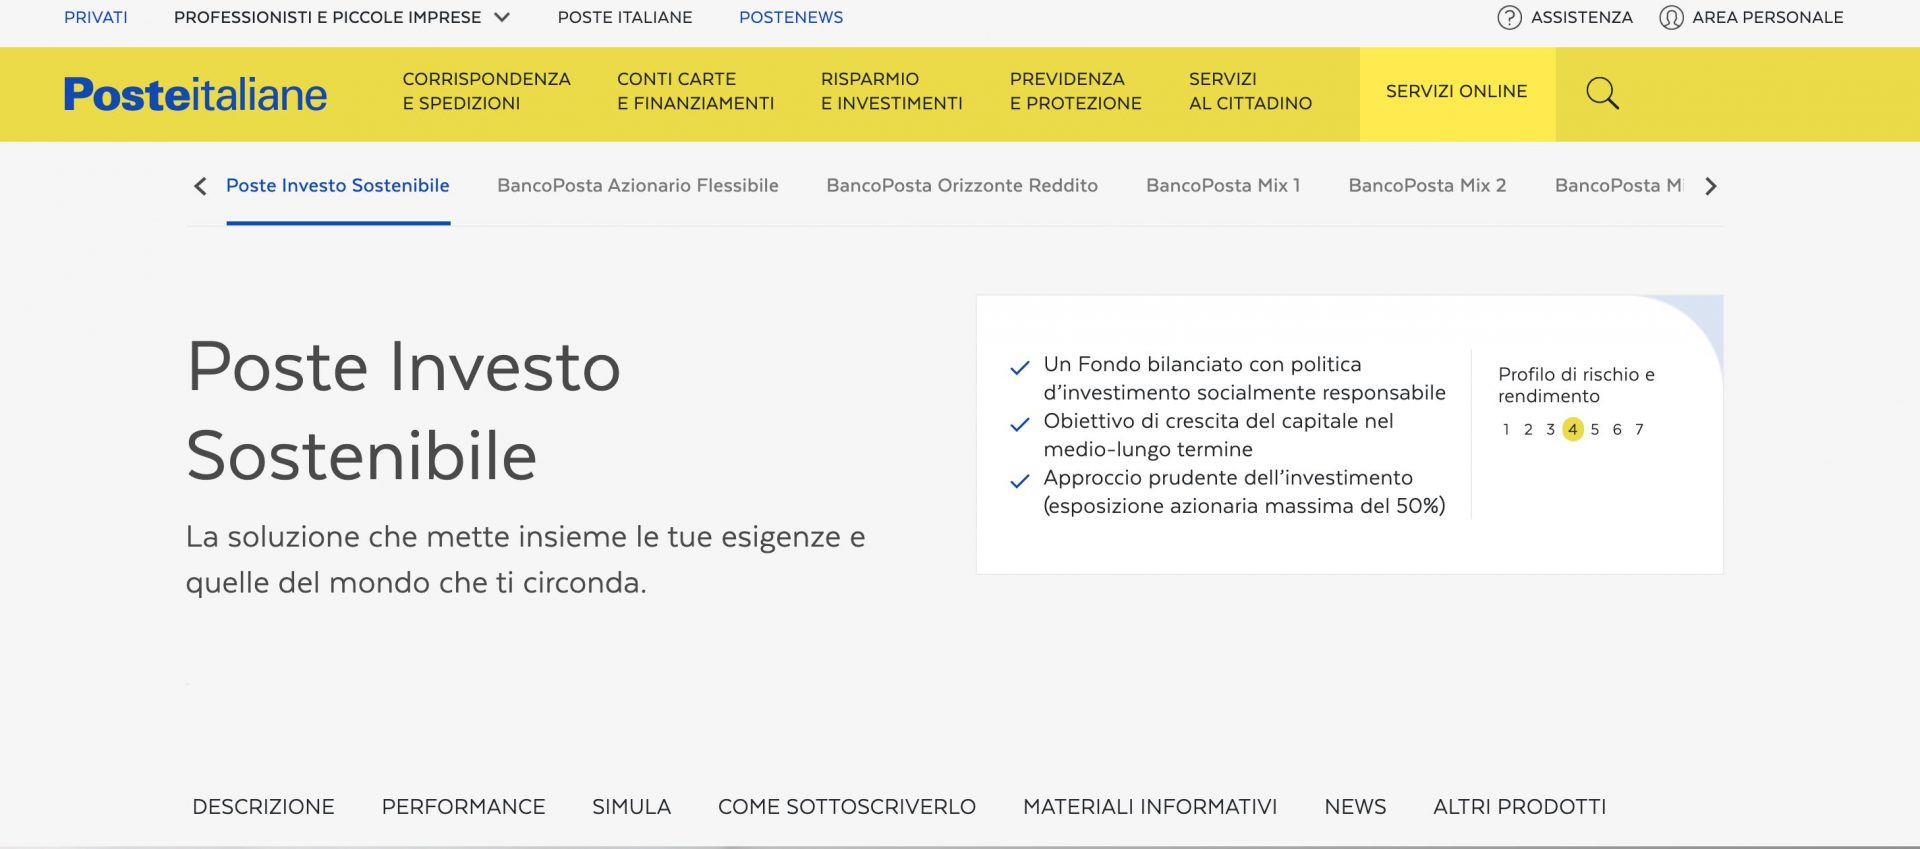
Task: Switch to BancoPosta Azionario Flessibile tab
Action: (638, 185)
